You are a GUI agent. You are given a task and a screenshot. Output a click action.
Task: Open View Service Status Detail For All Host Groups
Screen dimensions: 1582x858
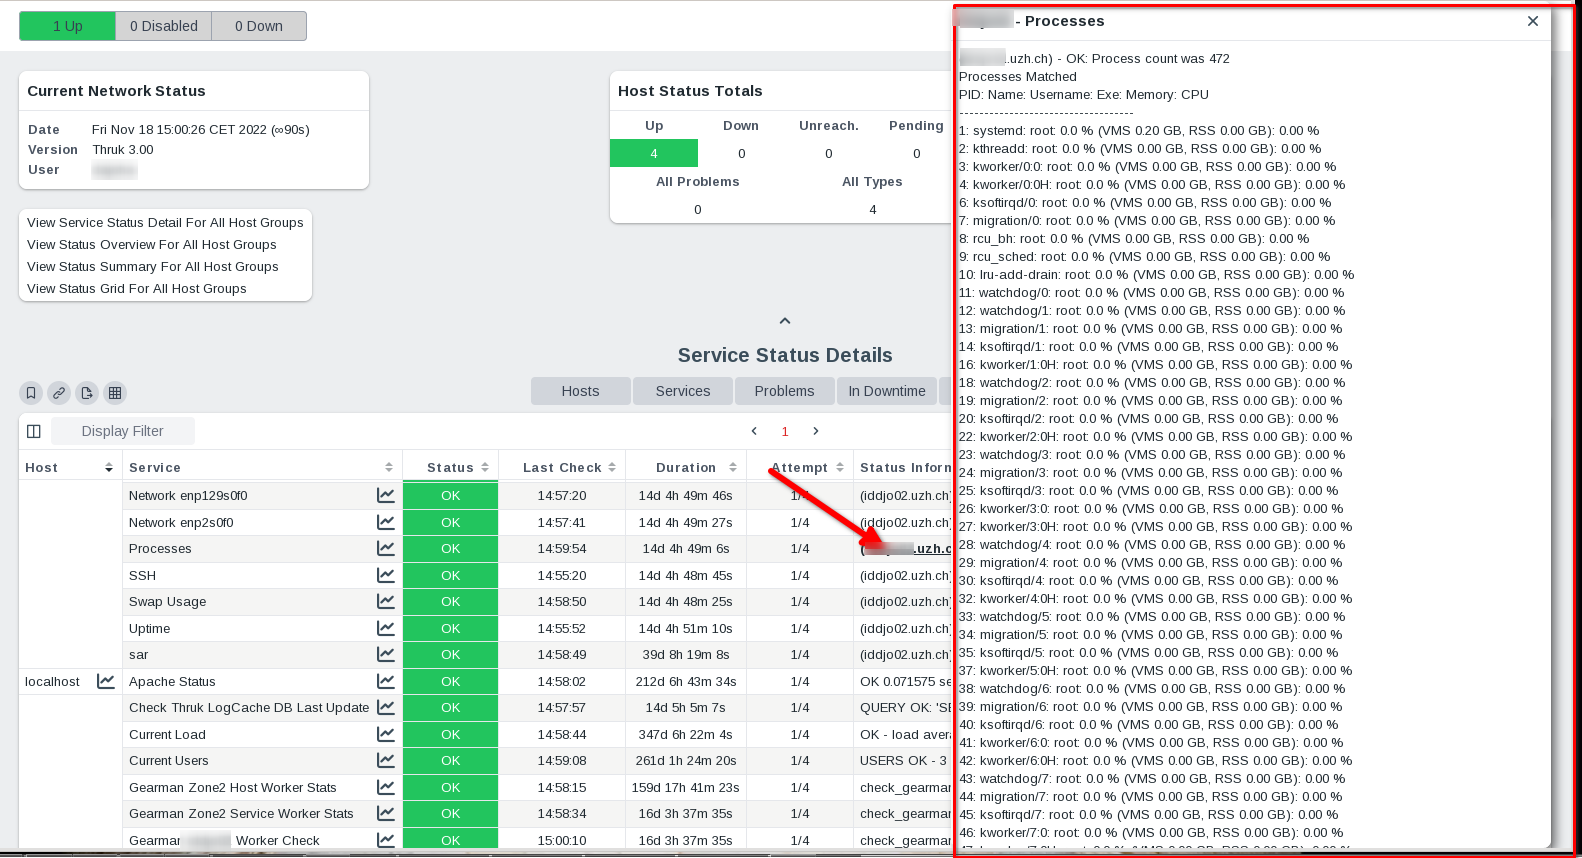tap(165, 222)
